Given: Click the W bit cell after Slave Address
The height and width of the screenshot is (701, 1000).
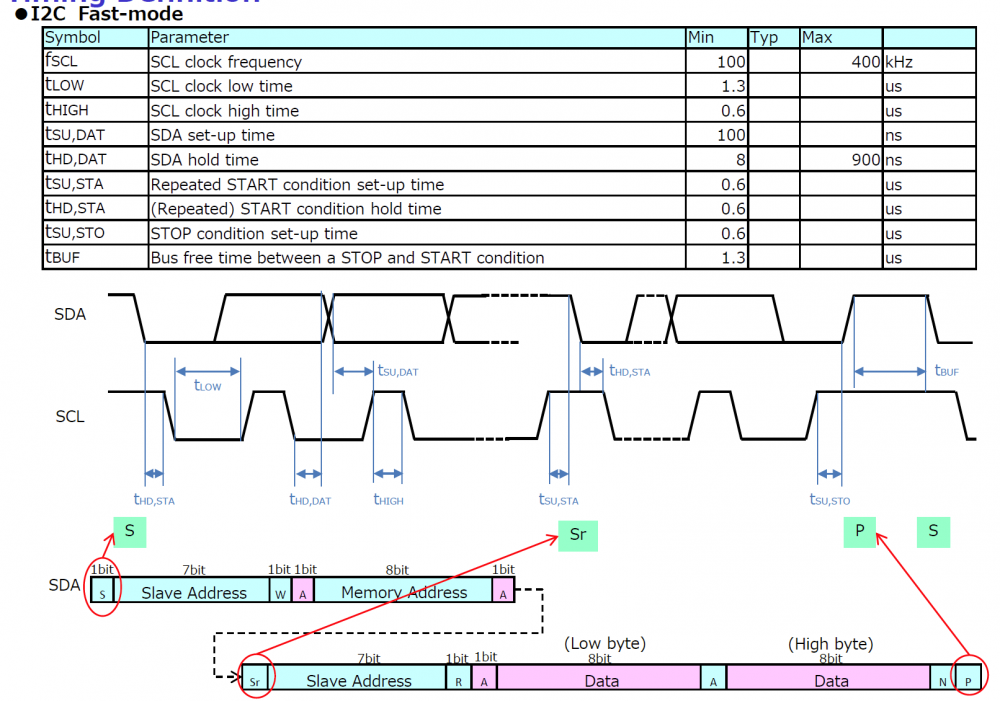Looking at the screenshot, I should tap(280, 592).
